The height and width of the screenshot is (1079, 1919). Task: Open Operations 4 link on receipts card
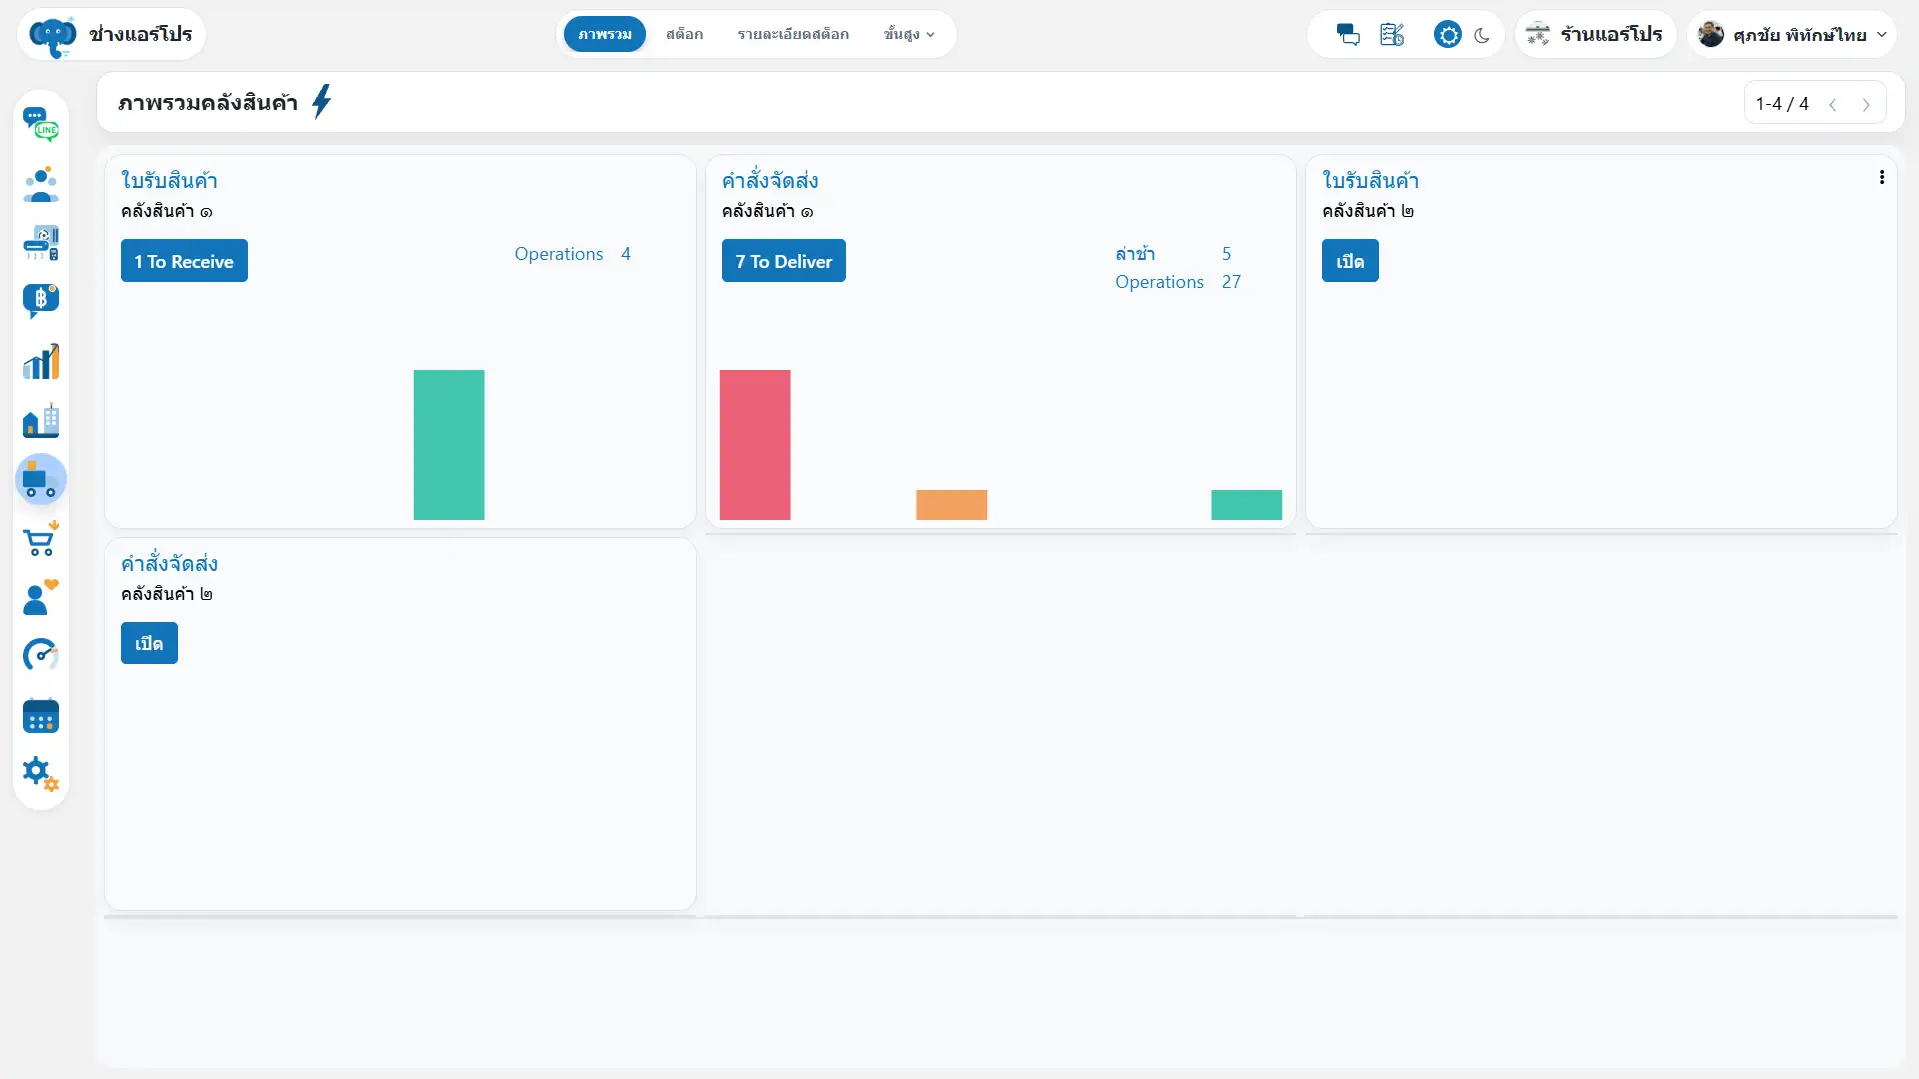click(x=572, y=254)
